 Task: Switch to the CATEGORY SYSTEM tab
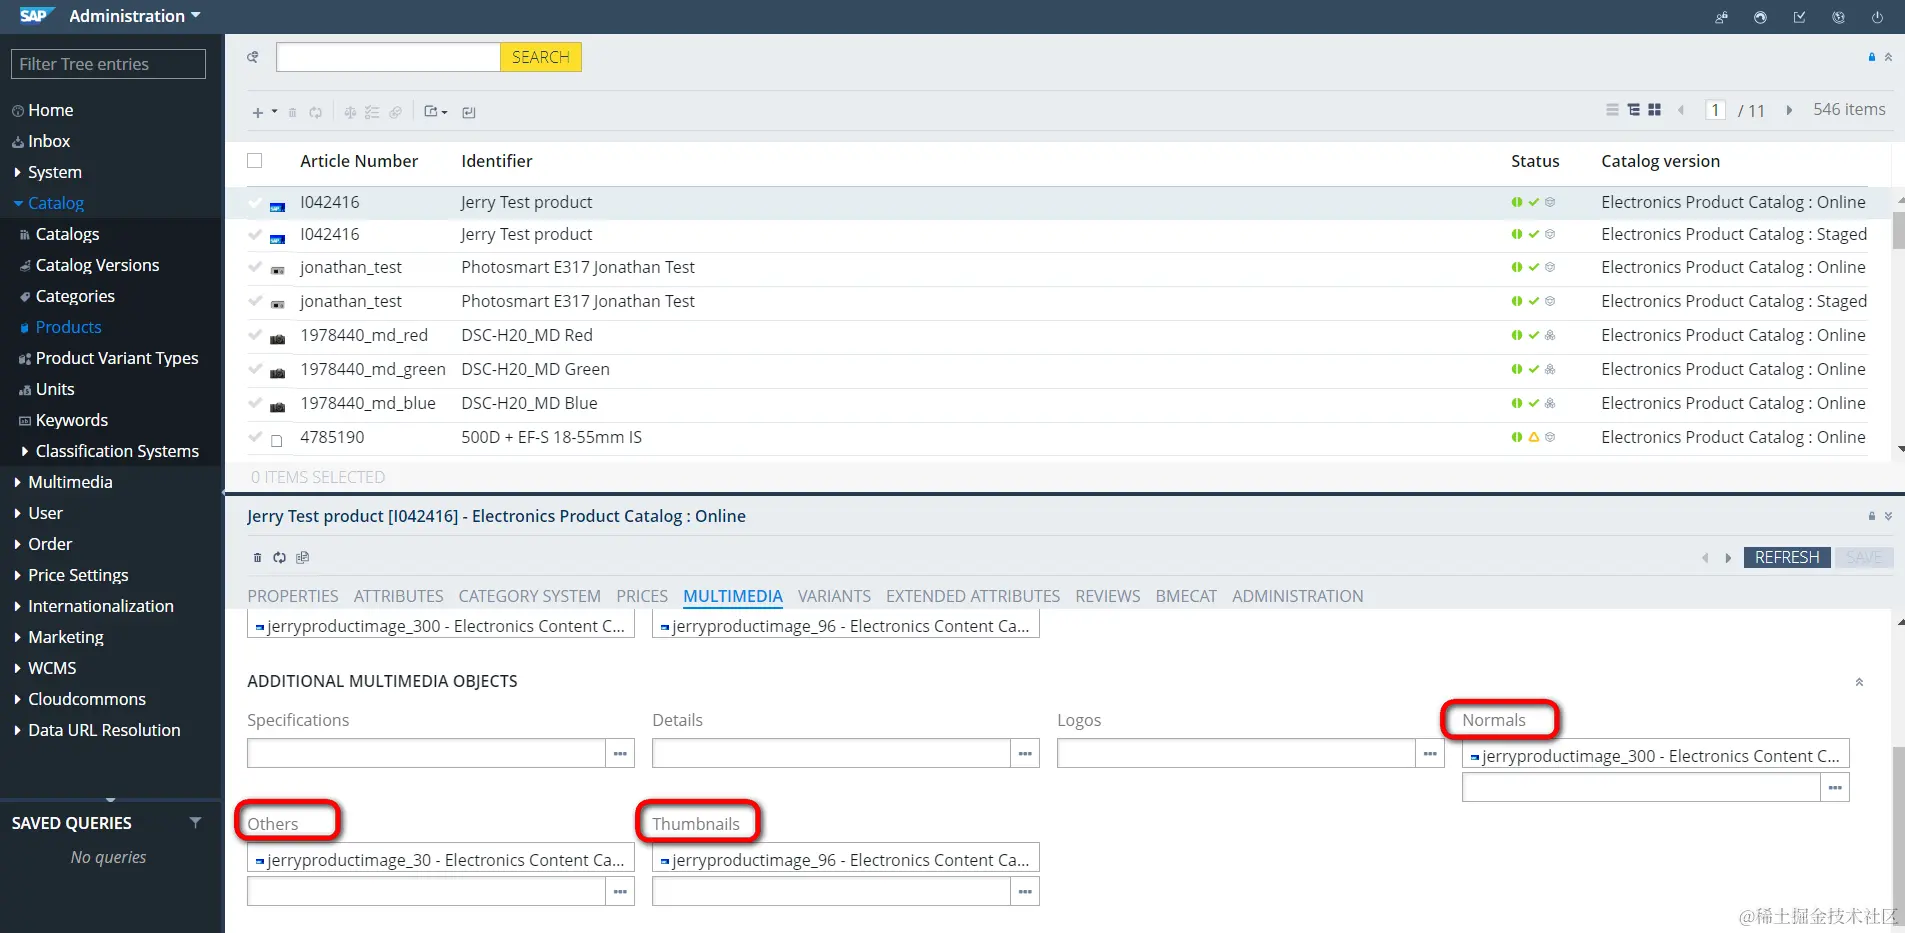[x=530, y=596]
